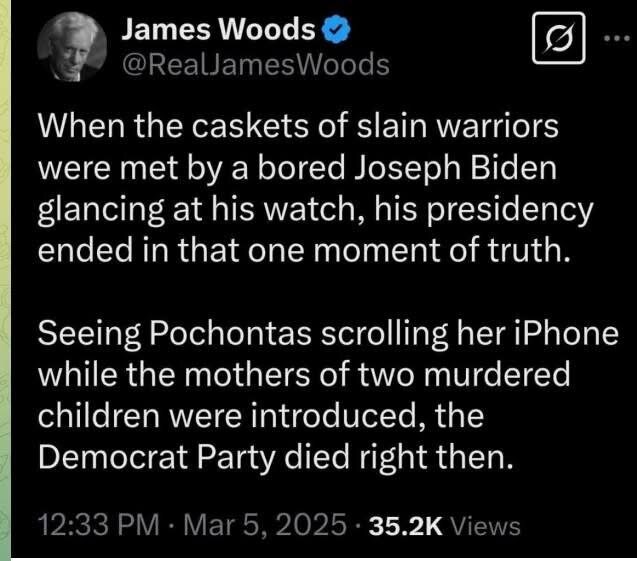This screenshot has height=561, width=637.
Task: Click the Views label
Action: click(x=486, y=526)
